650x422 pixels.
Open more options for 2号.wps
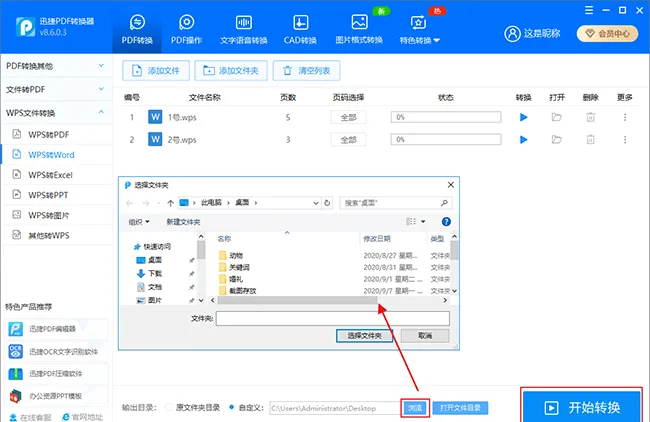click(x=625, y=140)
